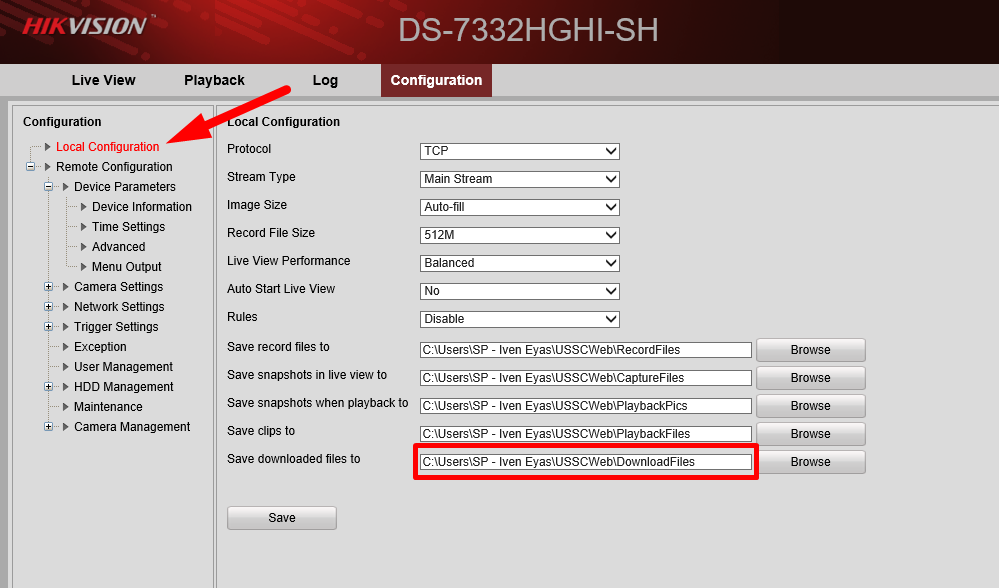The width and height of the screenshot is (999, 588).
Task: Browse for the downloaded files folder
Action: pos(810,462)
